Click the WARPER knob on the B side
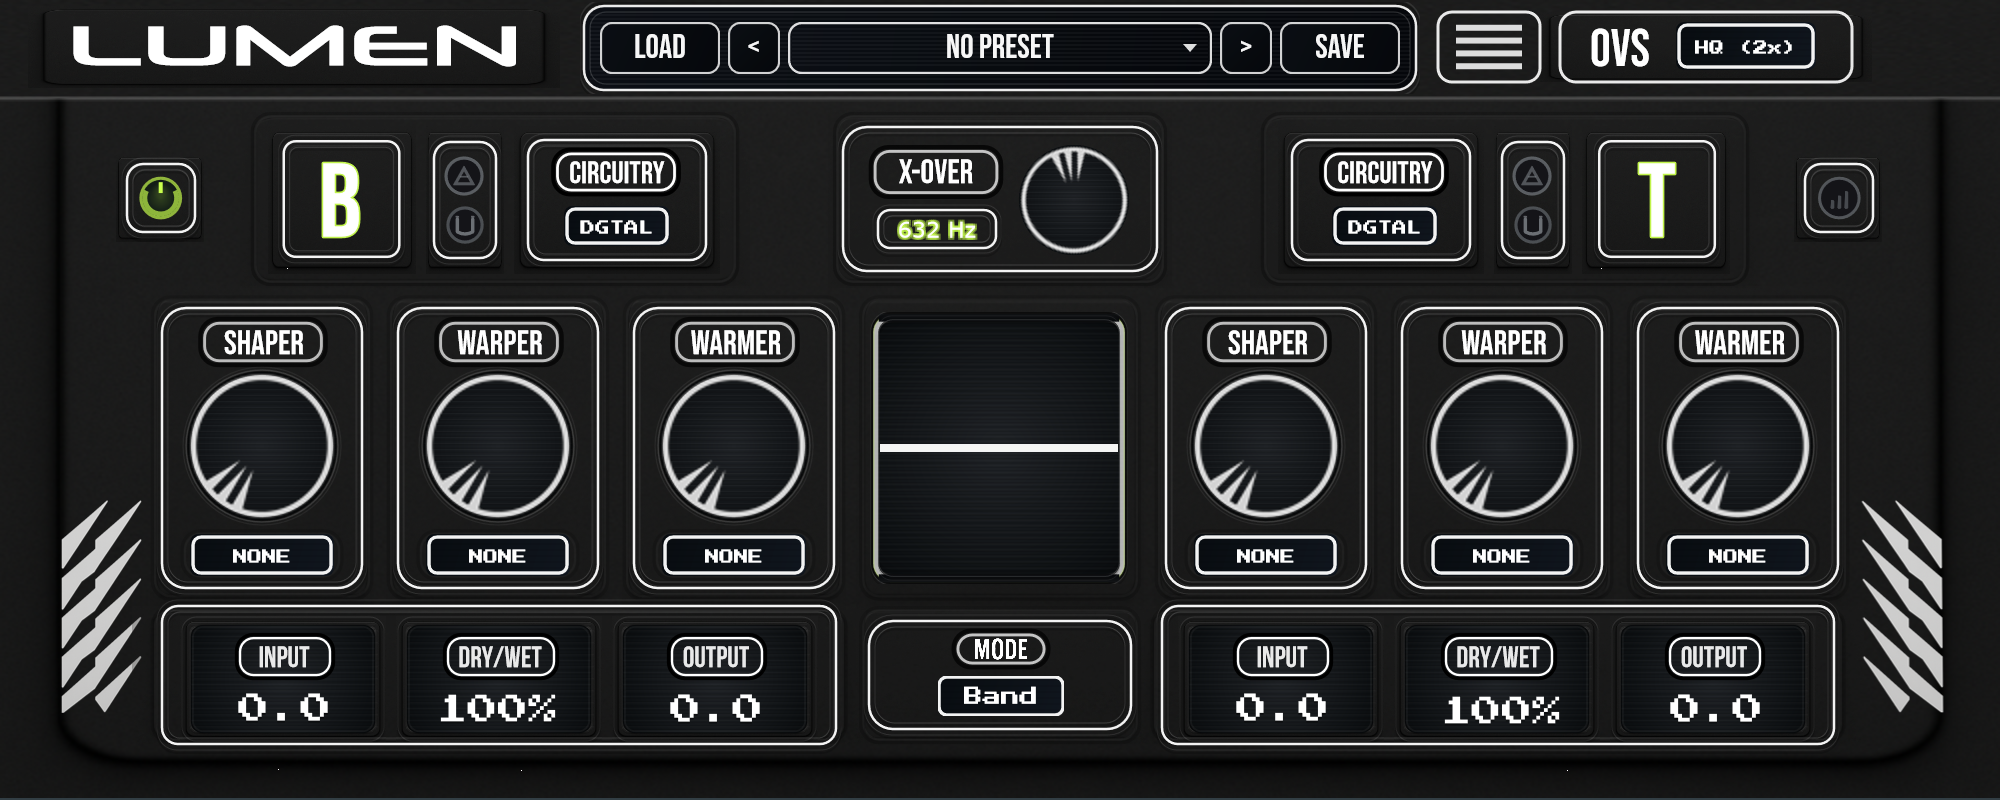 coord(498,447)
